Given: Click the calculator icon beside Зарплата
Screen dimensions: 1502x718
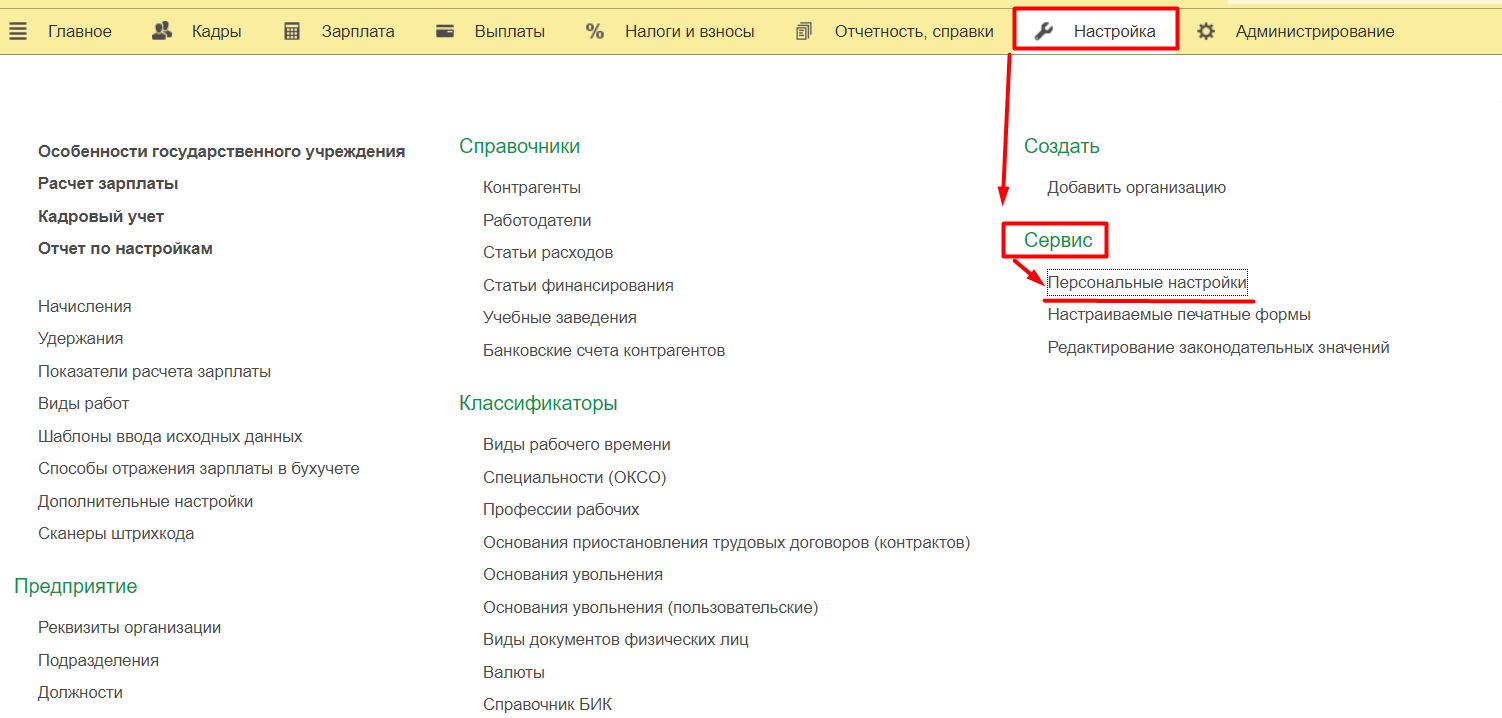Looking at the screenshot, I should pyautogui.click(x=292, y=31).
